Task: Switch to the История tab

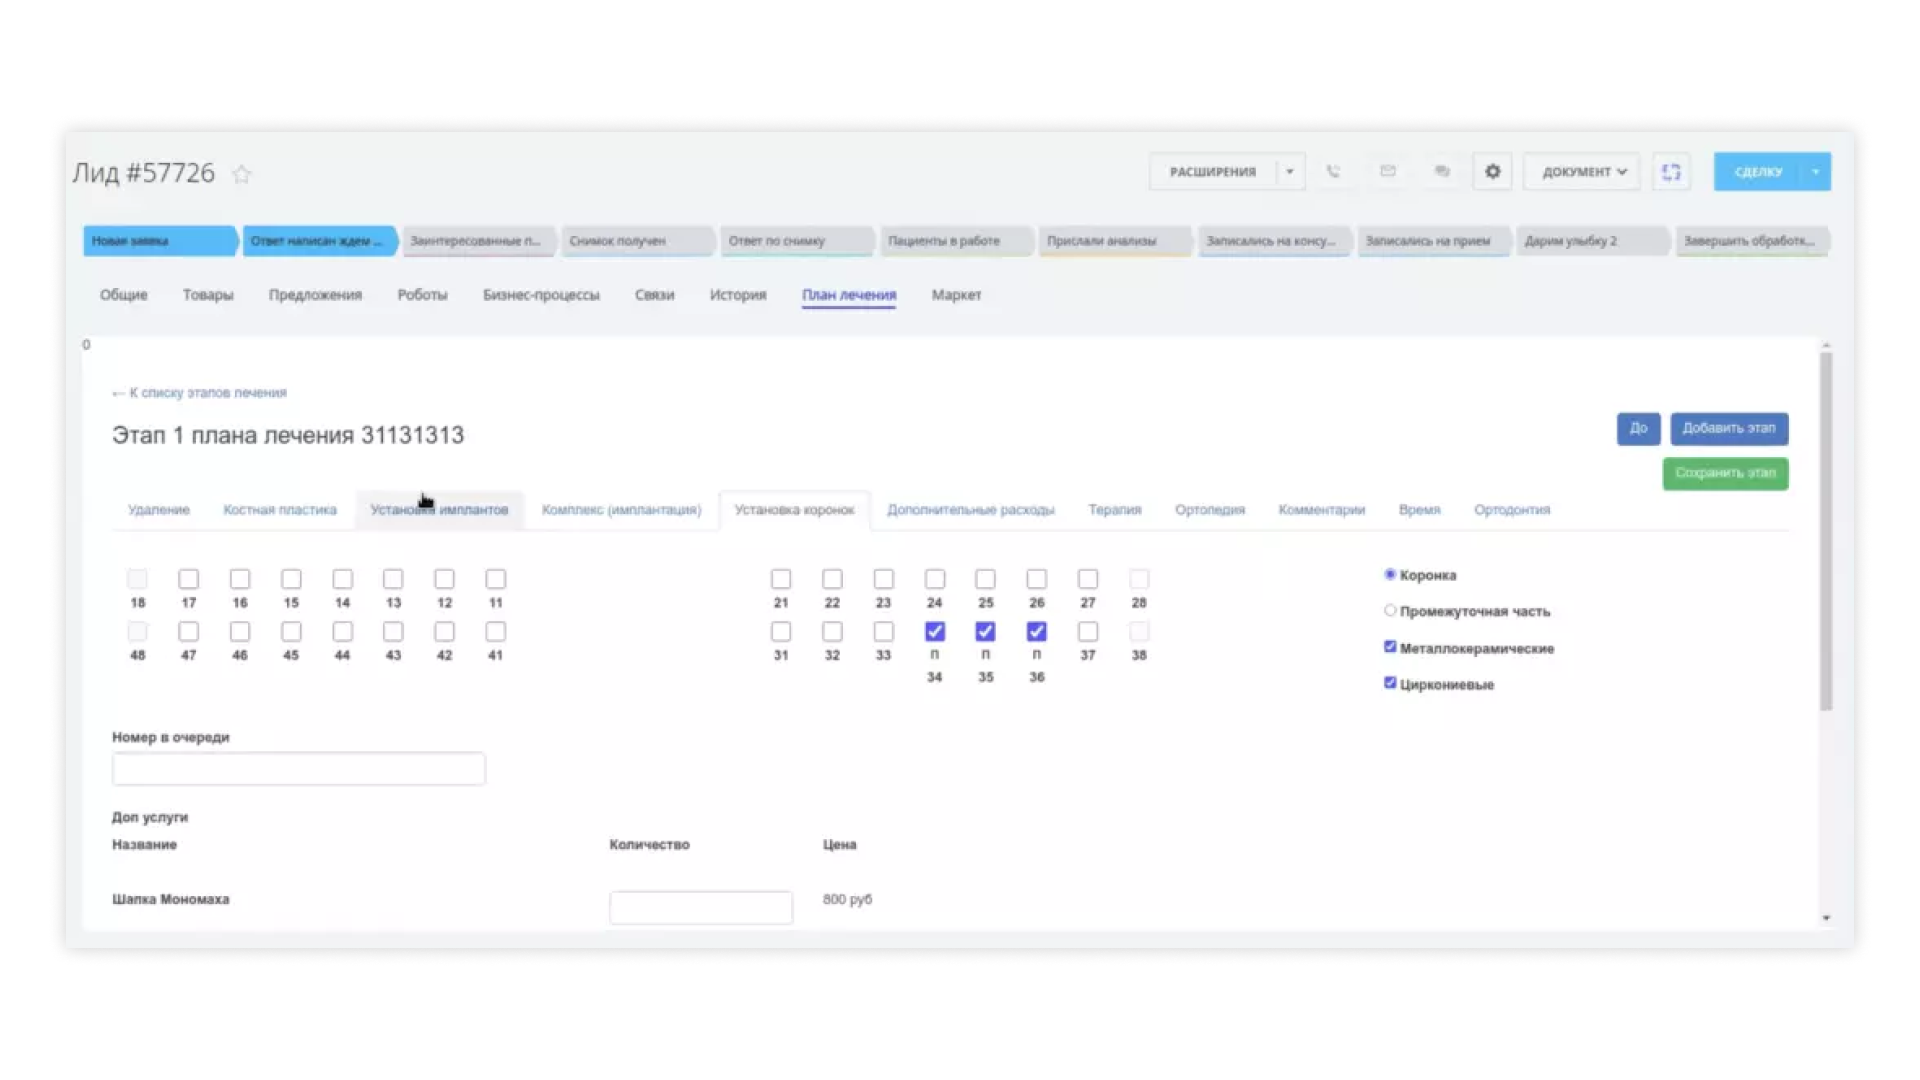Action: 737,295
